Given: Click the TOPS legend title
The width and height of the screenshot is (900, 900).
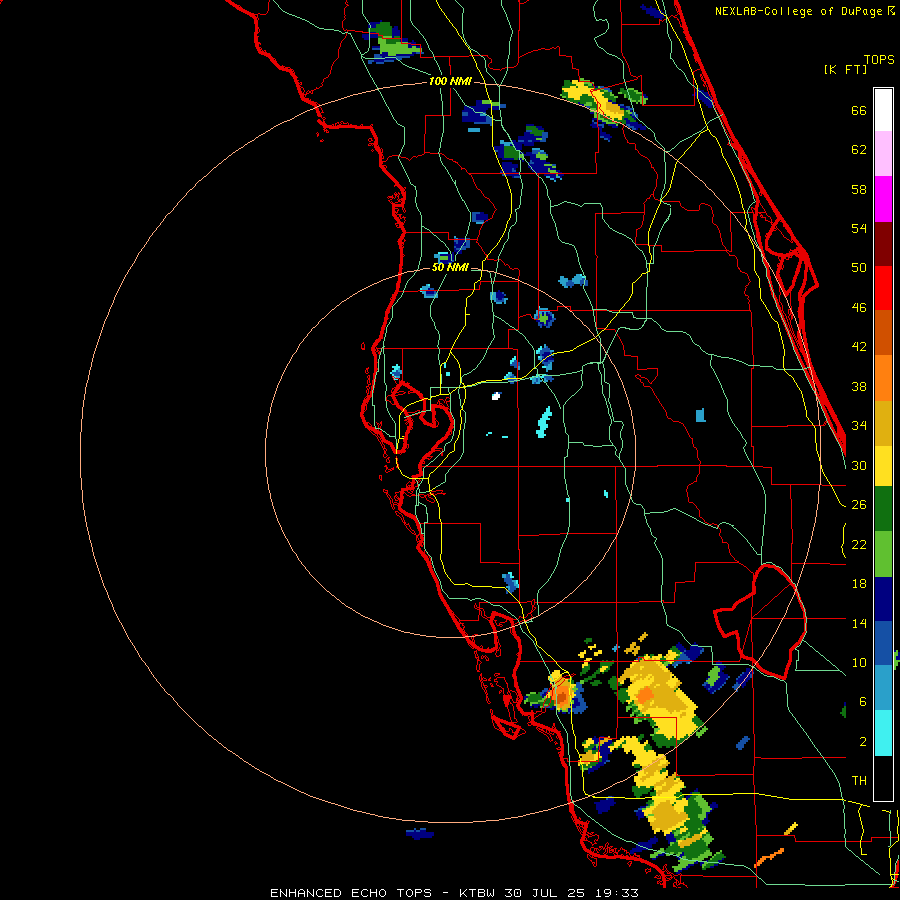Looking at the screenshot, I should point(879,59).
